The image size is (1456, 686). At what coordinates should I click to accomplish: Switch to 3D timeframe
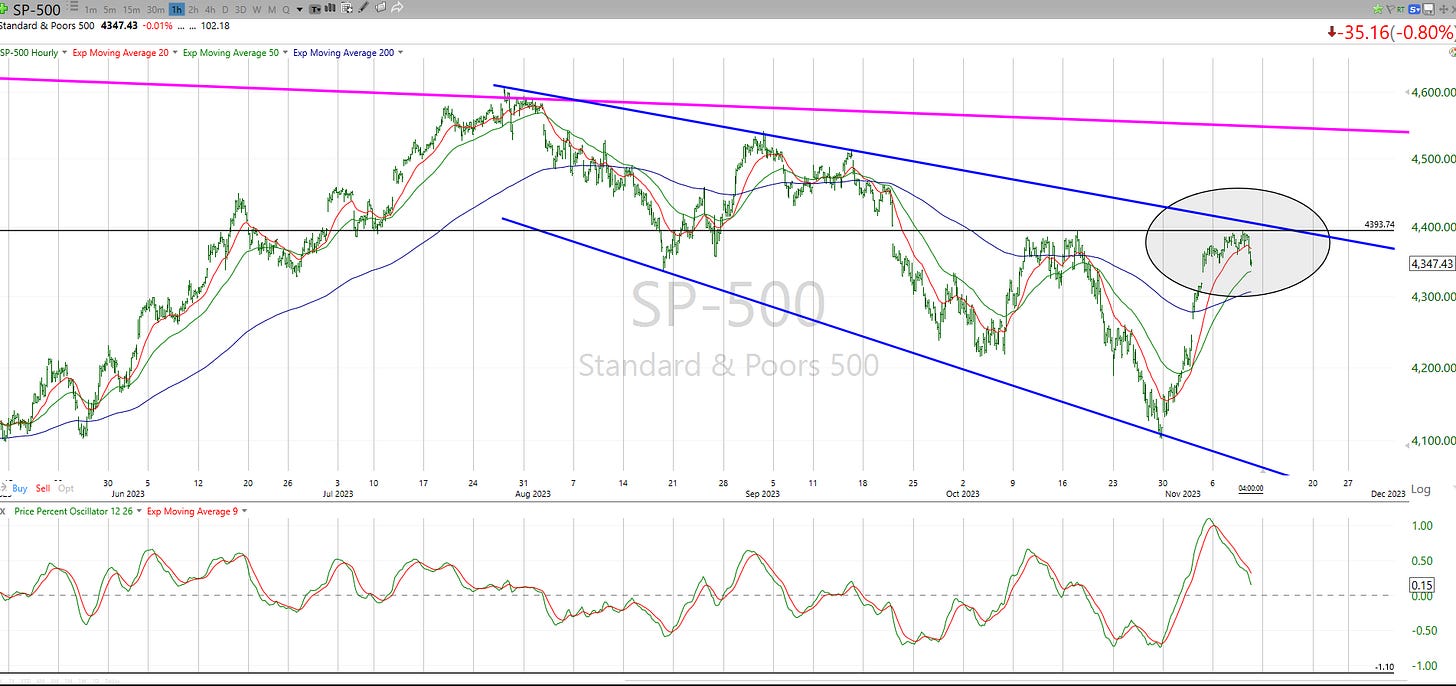tap(240, 10)
